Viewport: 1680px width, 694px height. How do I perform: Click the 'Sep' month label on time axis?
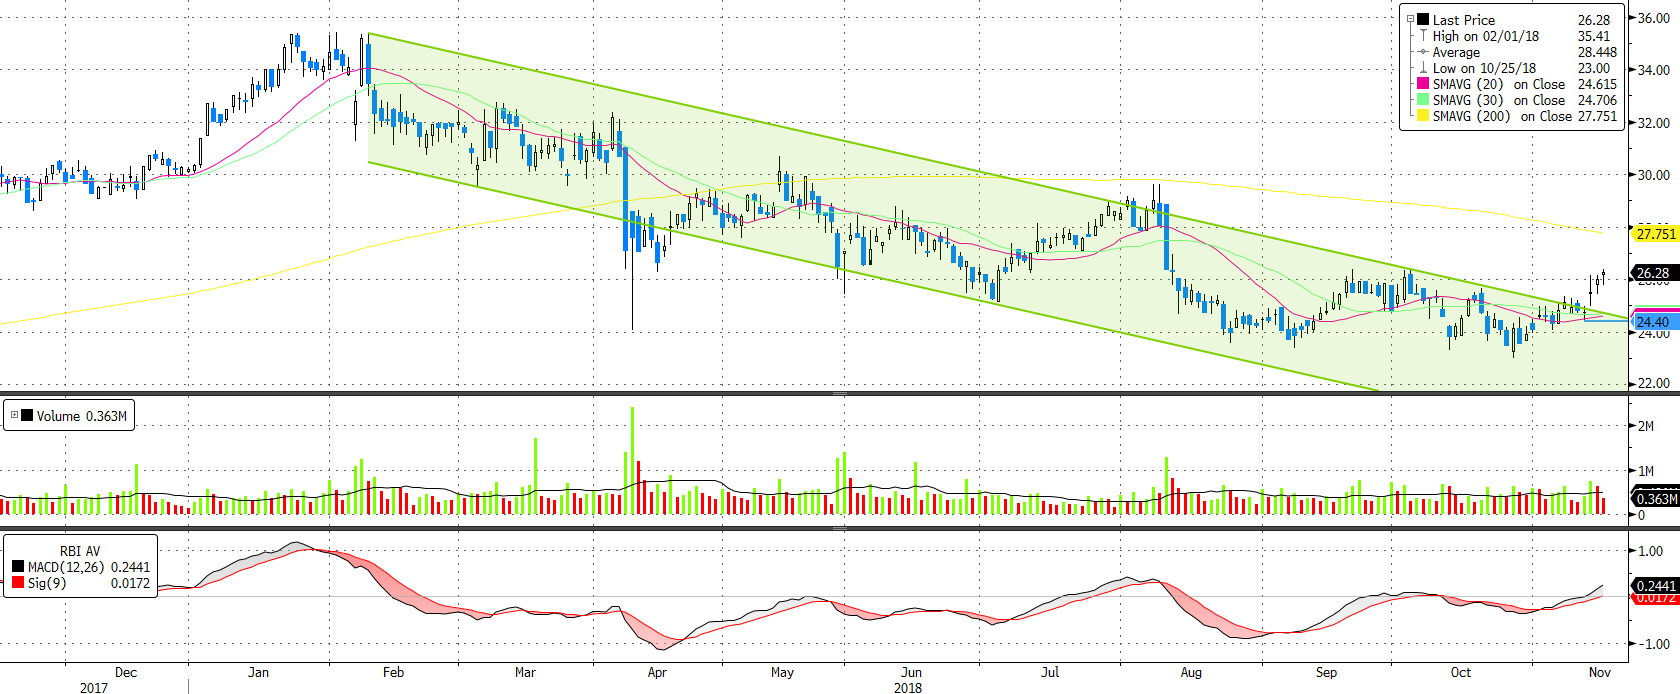pos(1326,672)
